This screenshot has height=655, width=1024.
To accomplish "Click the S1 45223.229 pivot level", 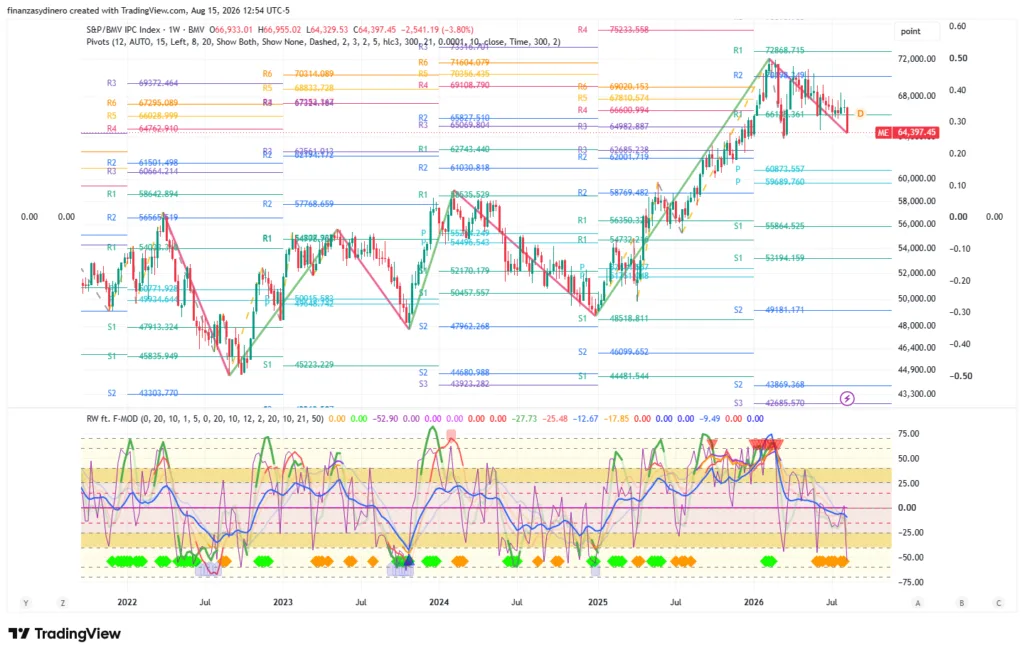I will 298,365.
